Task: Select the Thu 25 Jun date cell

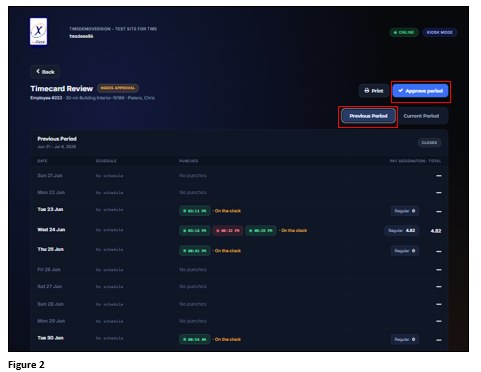Action: (x=51, y=249)
